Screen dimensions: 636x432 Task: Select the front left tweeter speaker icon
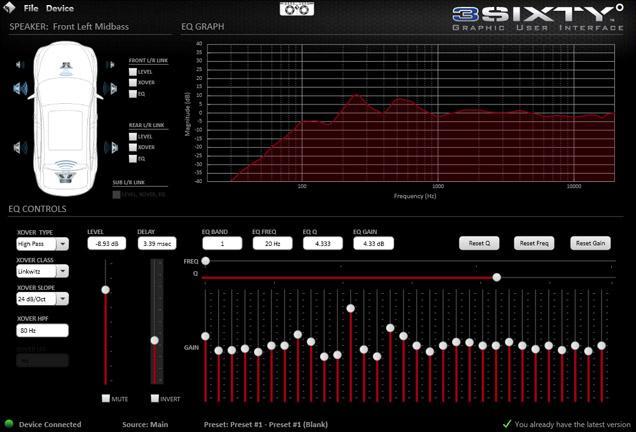pos(20,65)
